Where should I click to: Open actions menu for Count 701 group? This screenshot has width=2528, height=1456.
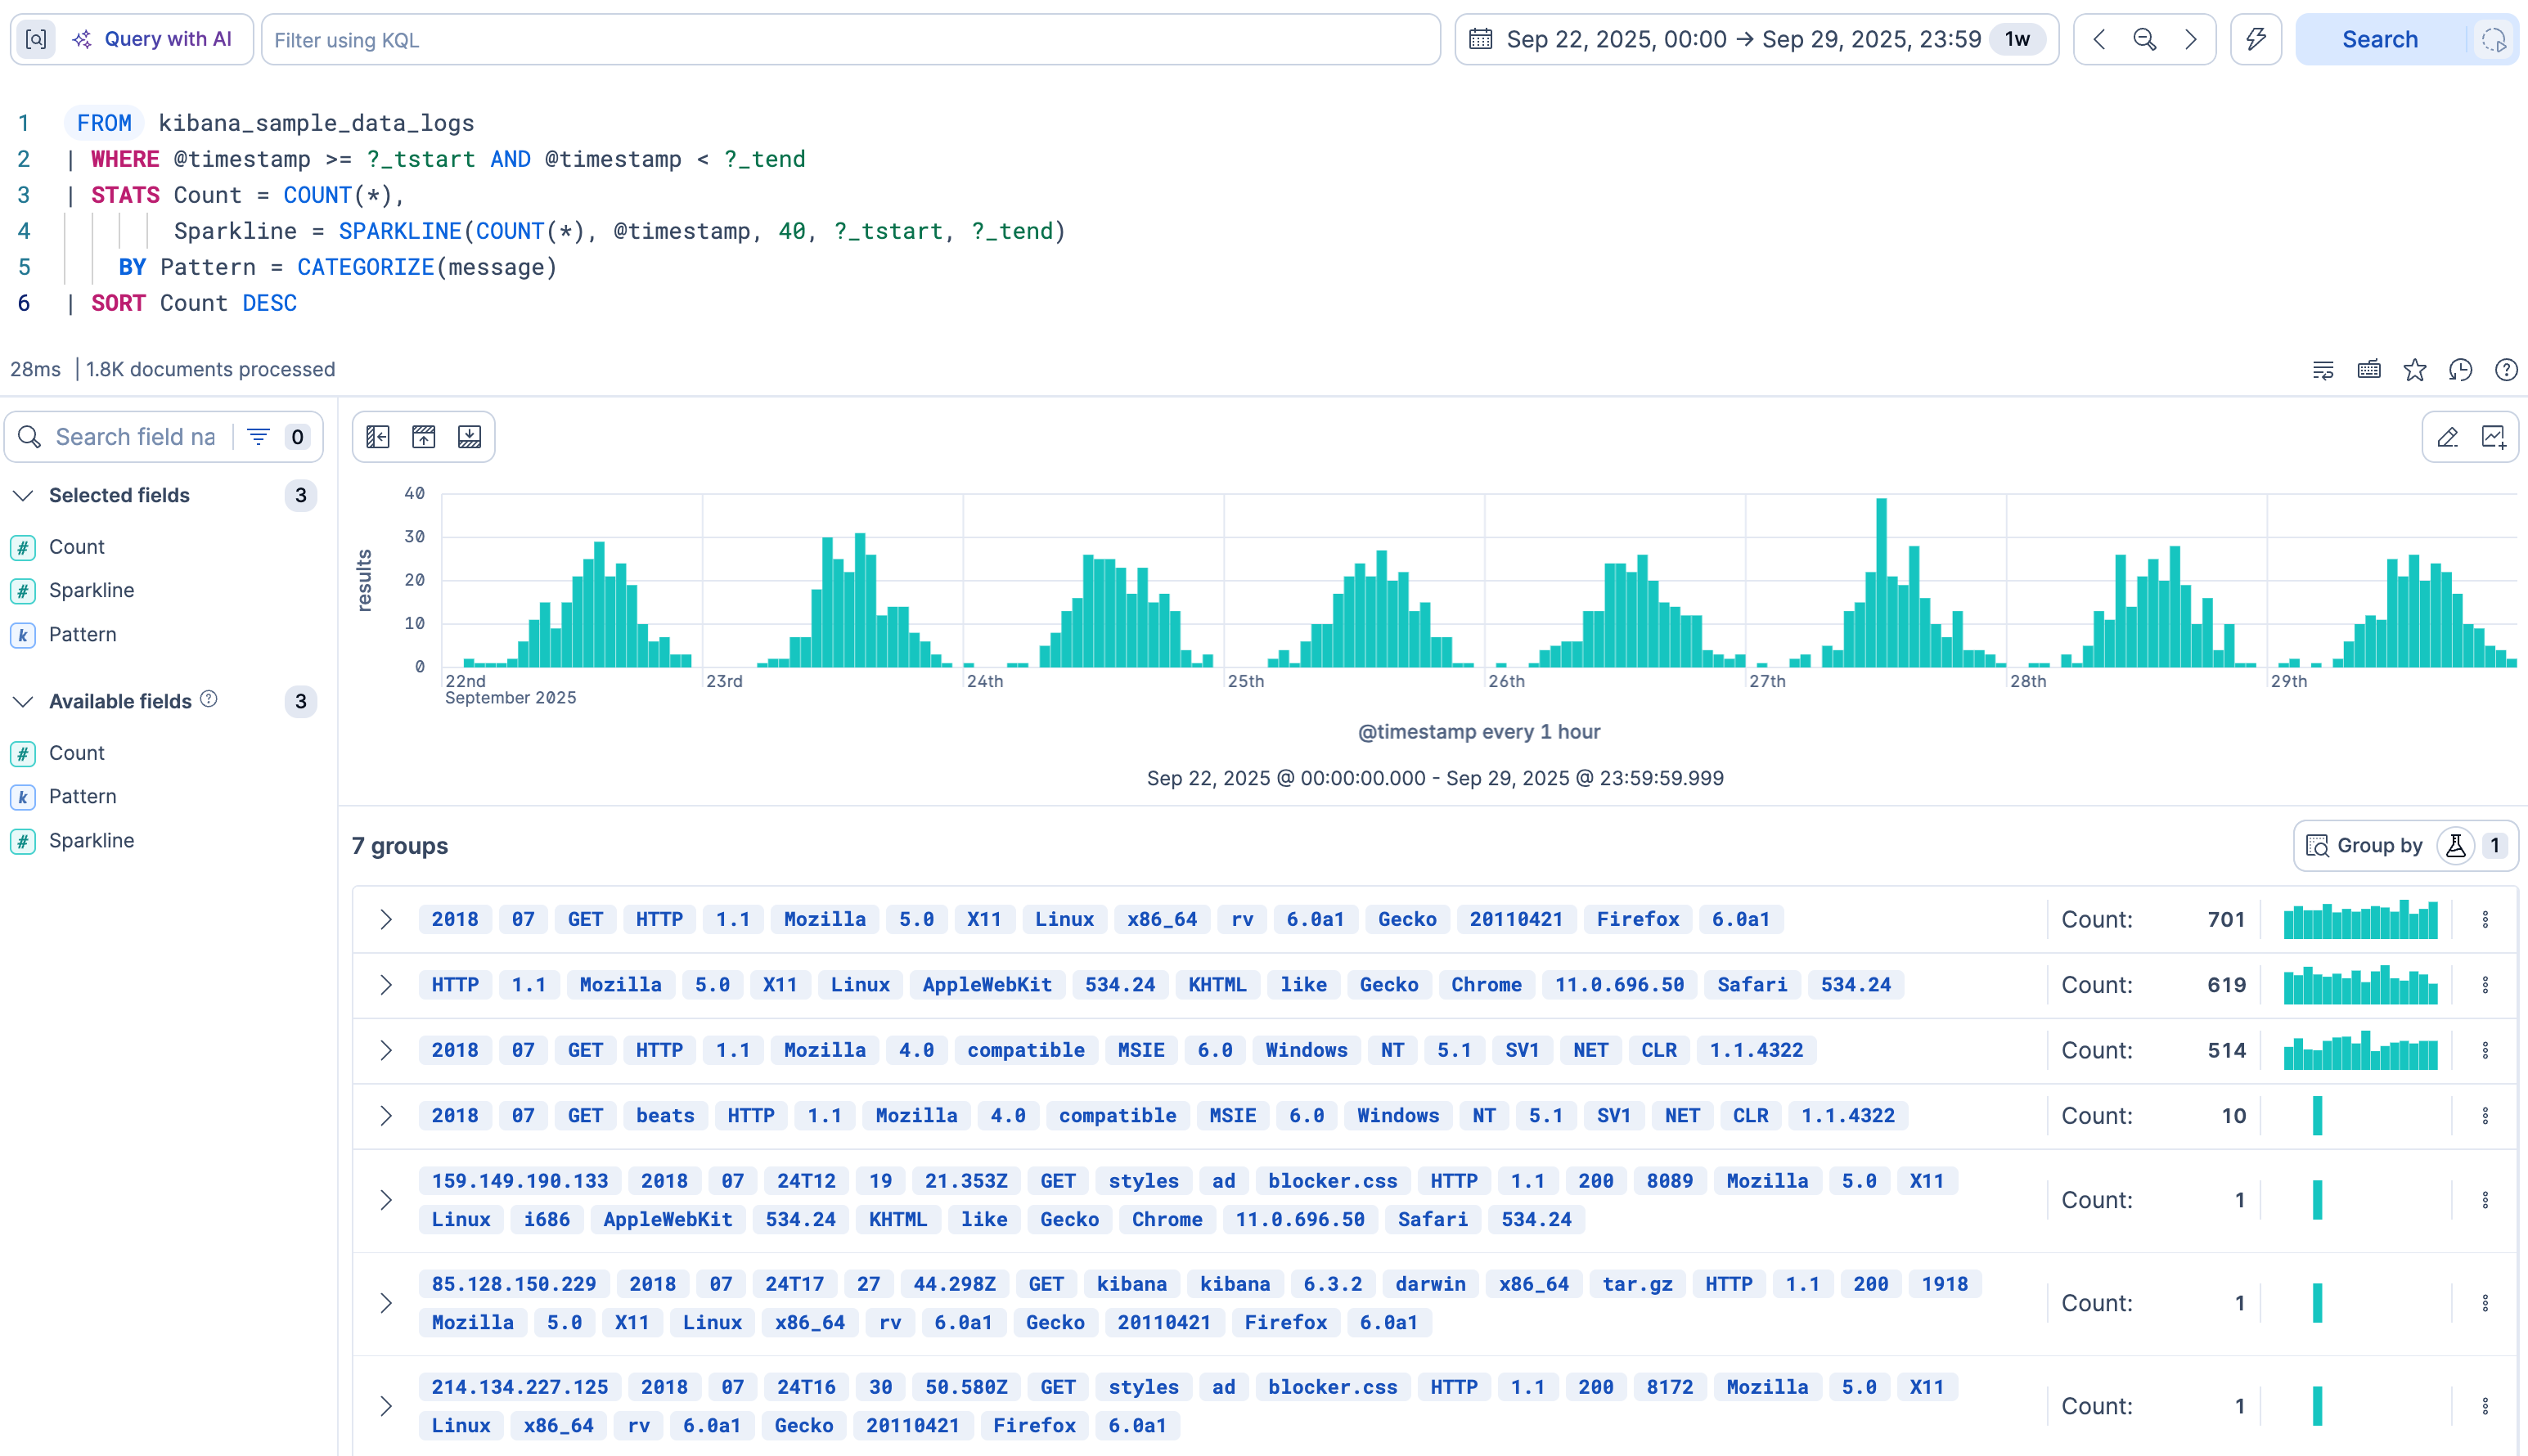click(2485, 920)
